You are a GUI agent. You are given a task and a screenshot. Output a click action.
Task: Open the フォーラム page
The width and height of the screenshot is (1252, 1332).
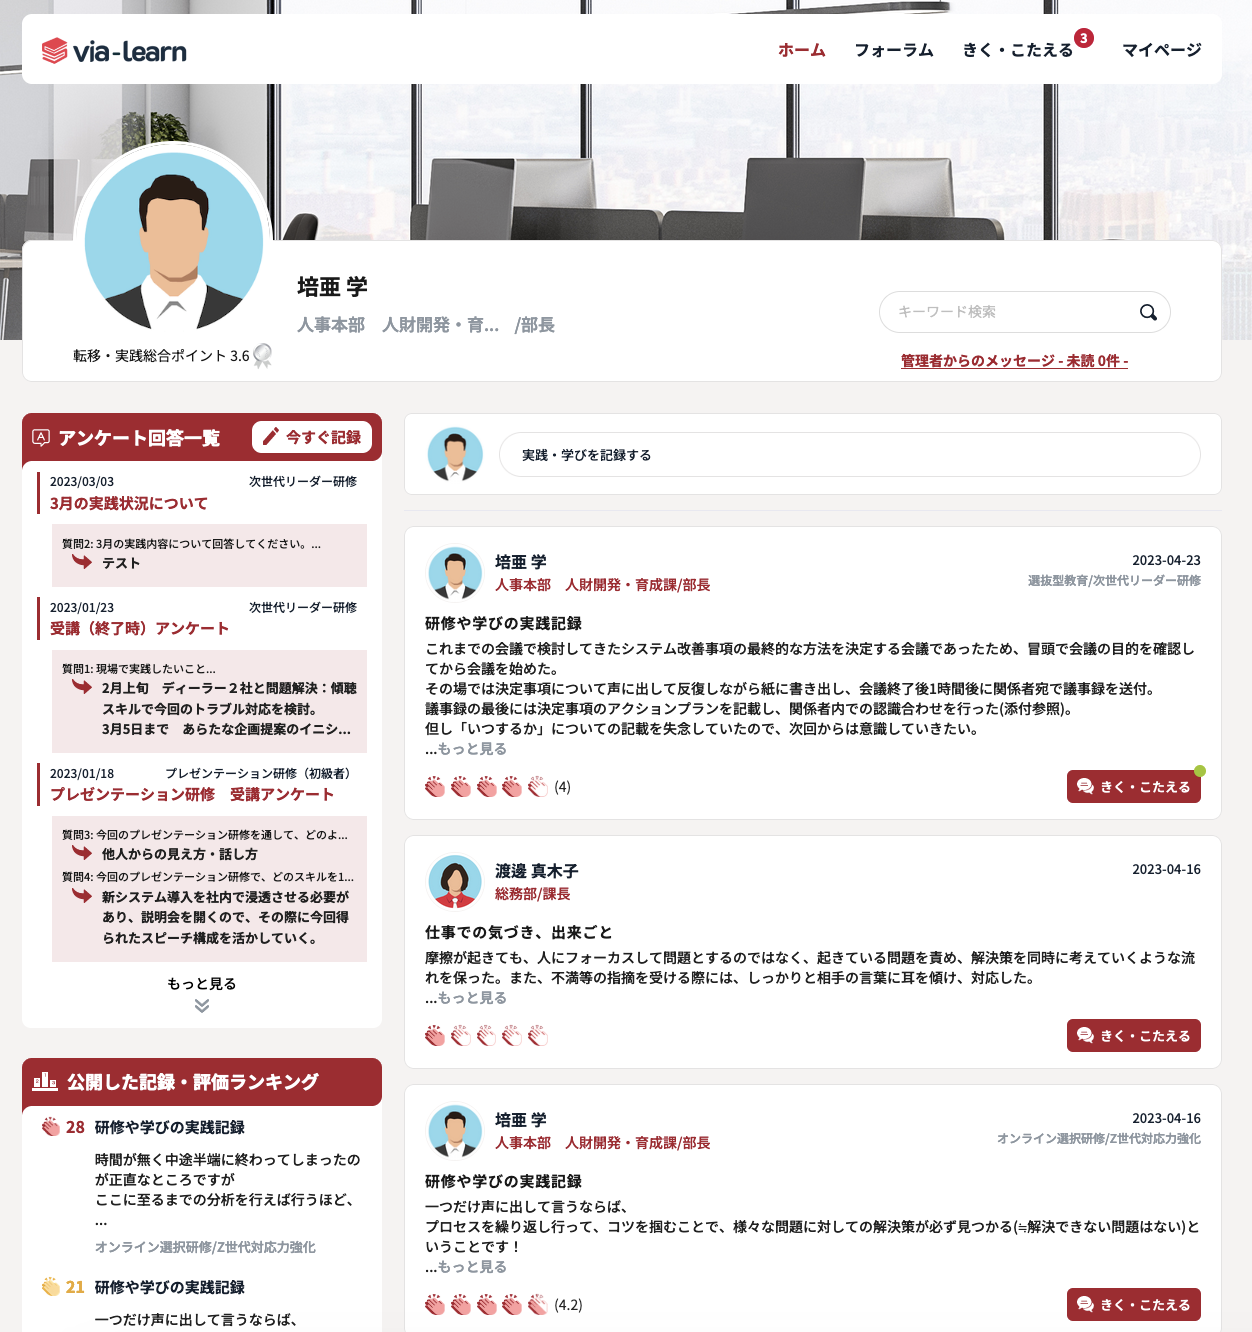tap(894, 48)
